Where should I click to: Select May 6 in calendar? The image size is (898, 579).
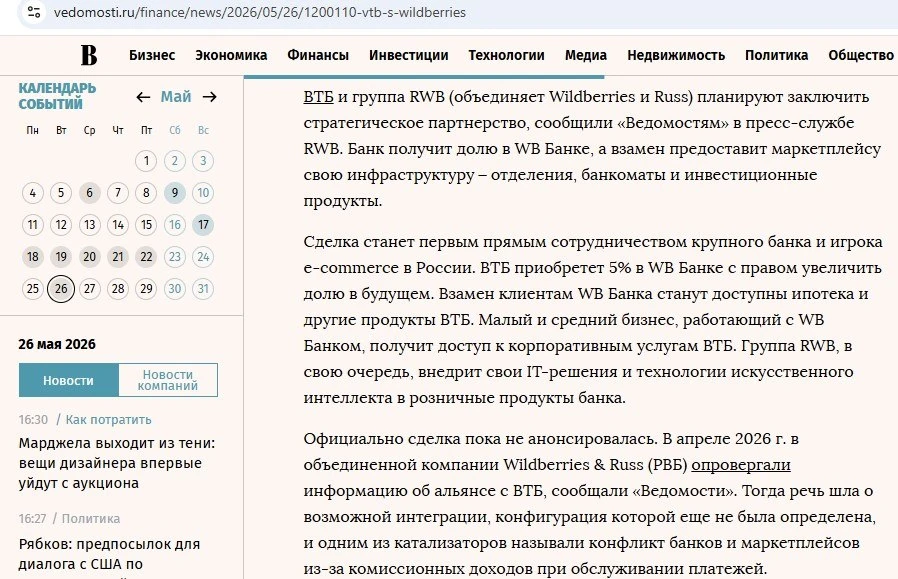point(89,193)
